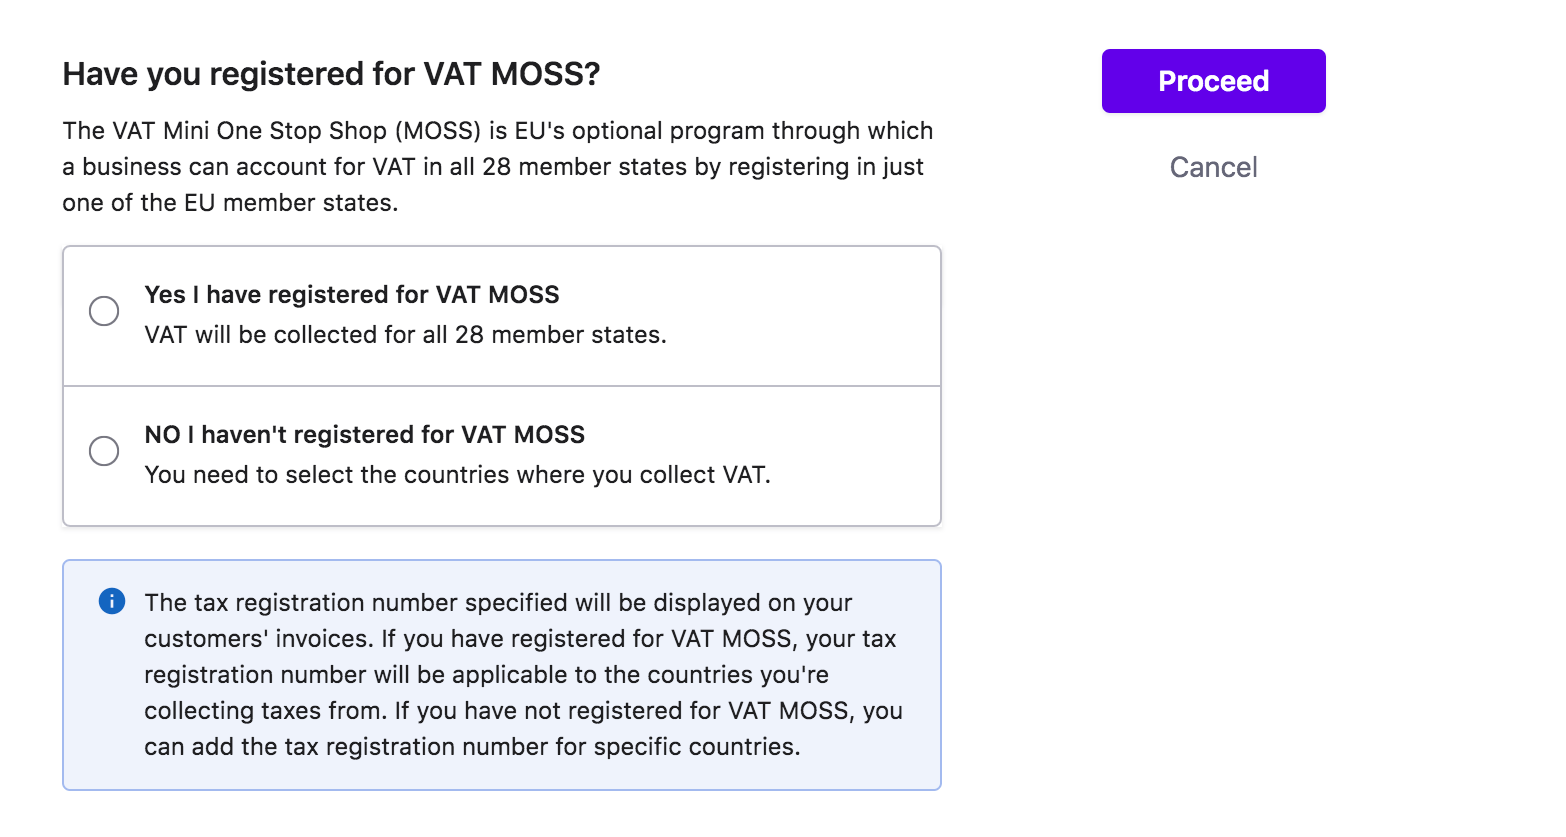The image size is (1566, 837).
Task: Click 'The tax registration number specified' notice line
Action: coord(498,603)
